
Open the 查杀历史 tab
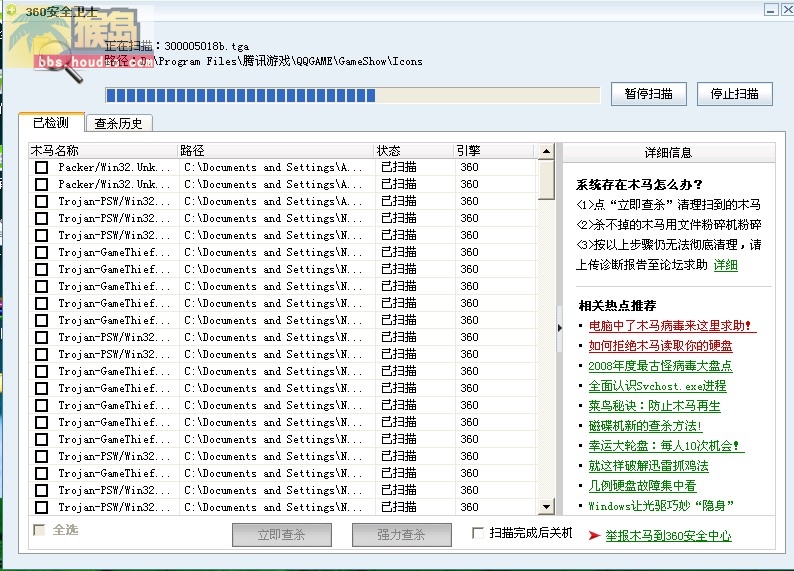[118, 124]
